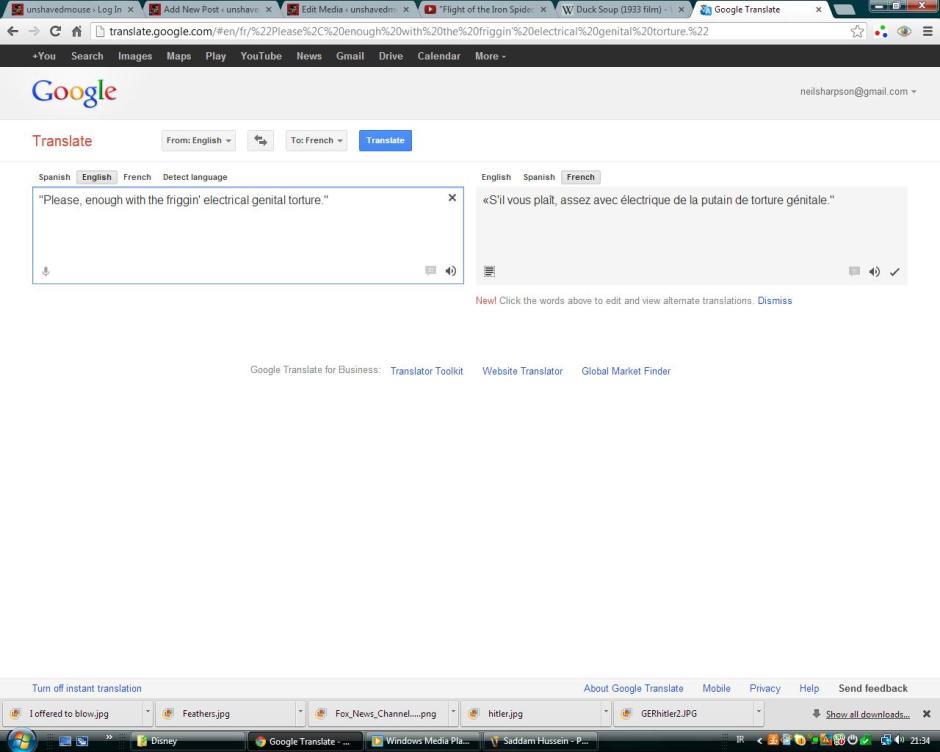
Task: Click the checkmark rate translation icon
Action: click(895, 272)
